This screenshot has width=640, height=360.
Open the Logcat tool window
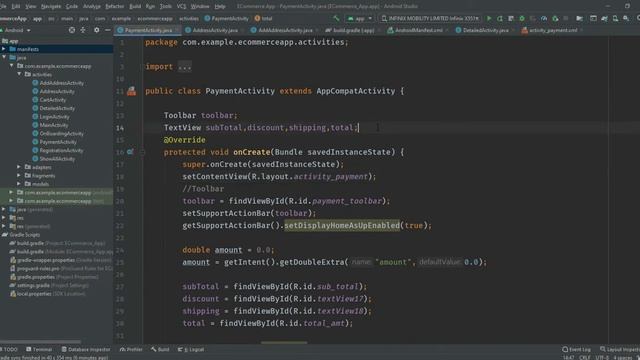191,349
